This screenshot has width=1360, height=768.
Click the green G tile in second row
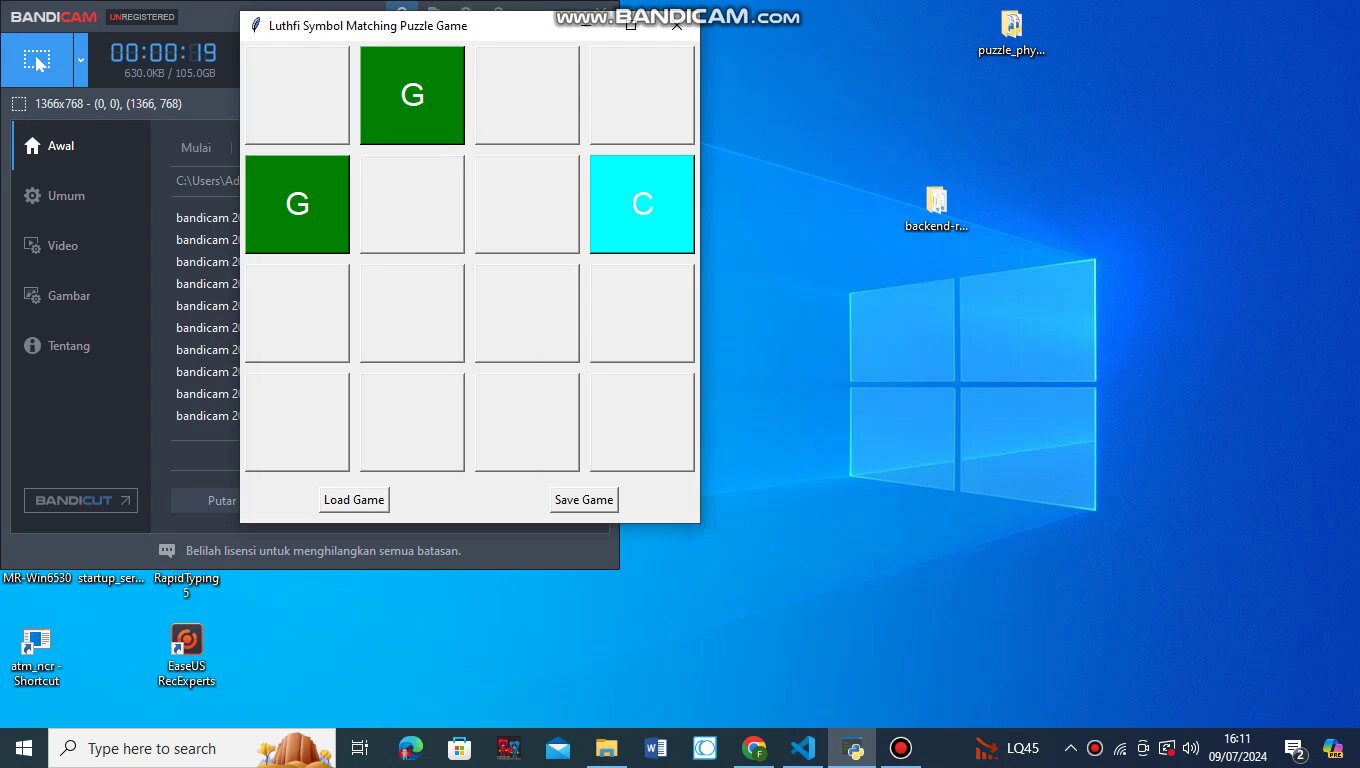pos(297,204)
